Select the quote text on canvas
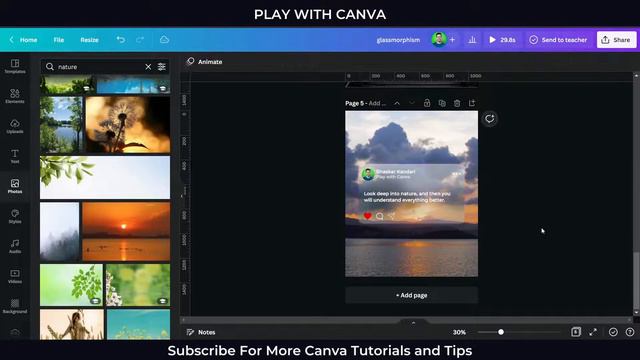The width and height of the screenshot is (640, 360). coord(407,197)
